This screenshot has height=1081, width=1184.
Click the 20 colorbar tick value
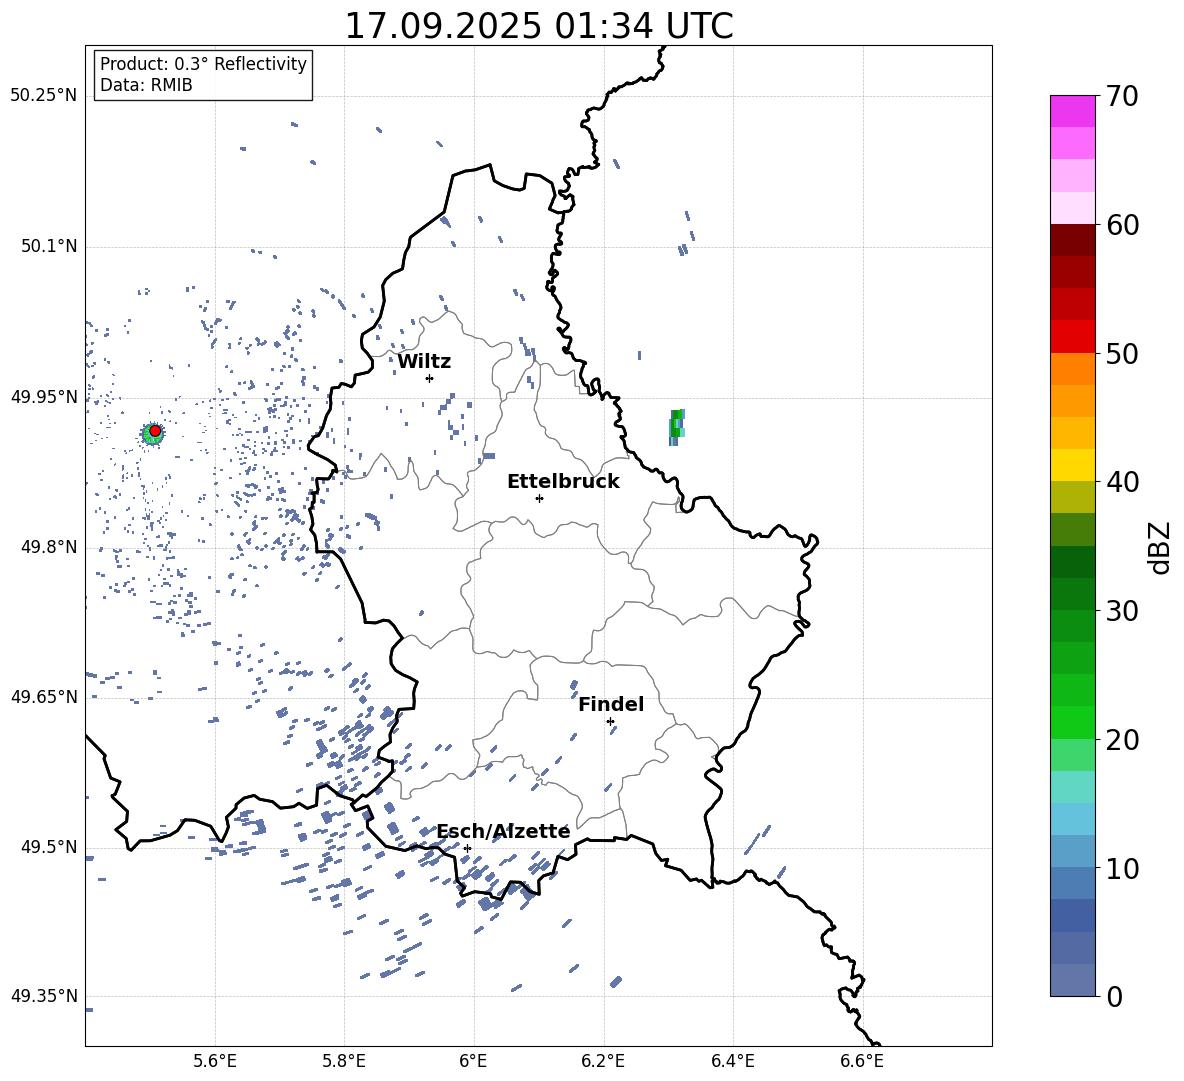coord(1123,739)
